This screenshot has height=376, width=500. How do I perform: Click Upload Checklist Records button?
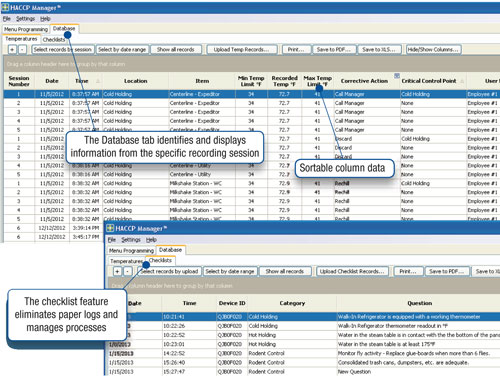click(x=352, y=271)
